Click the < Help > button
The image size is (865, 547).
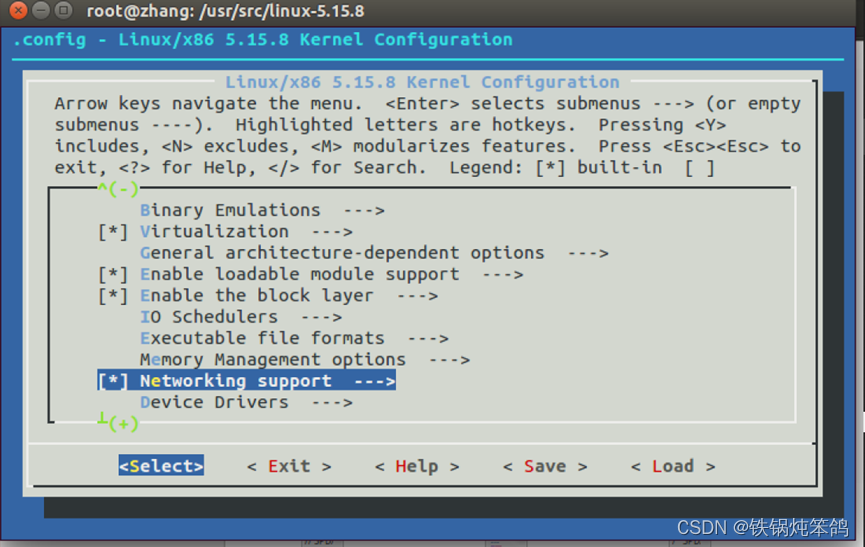417,466
